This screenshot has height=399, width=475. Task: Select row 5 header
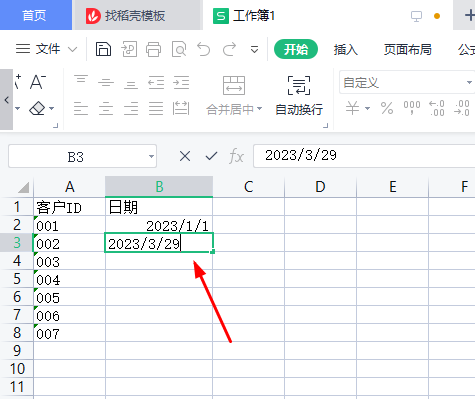point(17,279)
